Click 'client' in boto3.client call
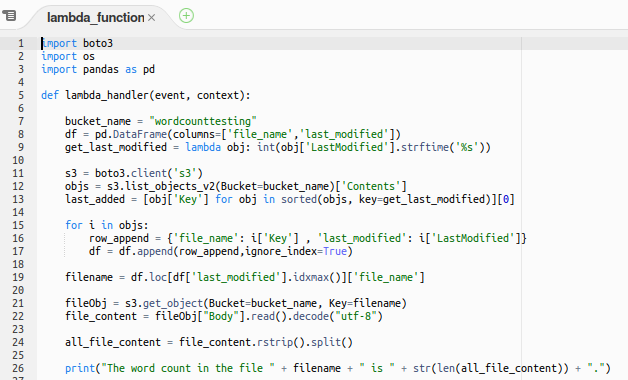628x380 pixels. [149, 173]
